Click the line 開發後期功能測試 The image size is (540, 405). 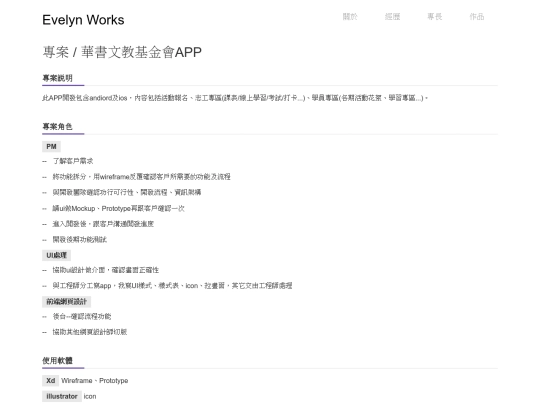pos(80,239)
